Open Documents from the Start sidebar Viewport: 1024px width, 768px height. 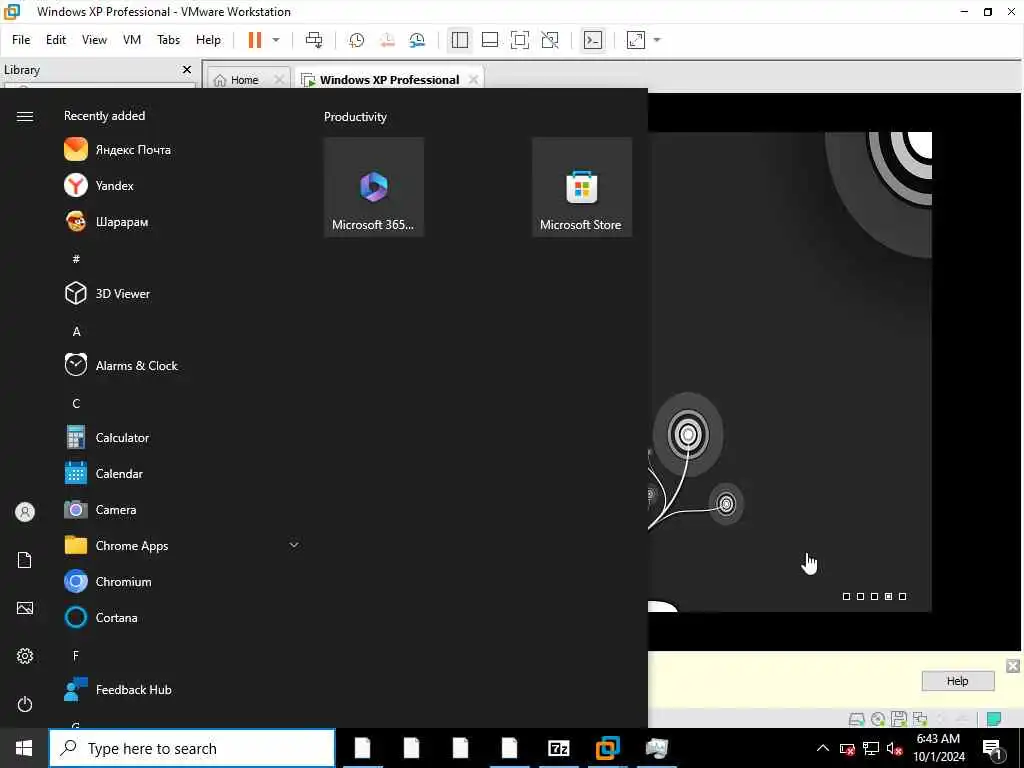(25, 560)
